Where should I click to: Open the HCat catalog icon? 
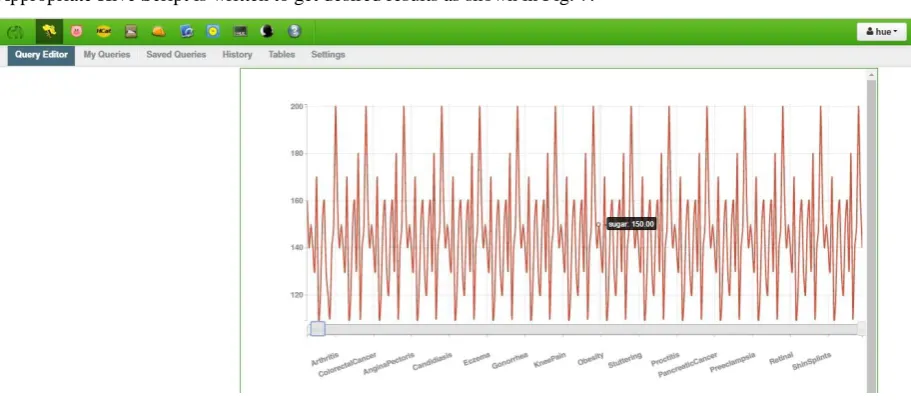104,31
